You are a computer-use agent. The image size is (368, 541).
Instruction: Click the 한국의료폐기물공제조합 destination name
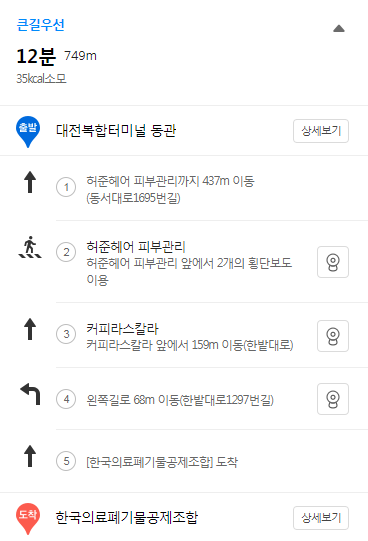(x=127, y=518)
